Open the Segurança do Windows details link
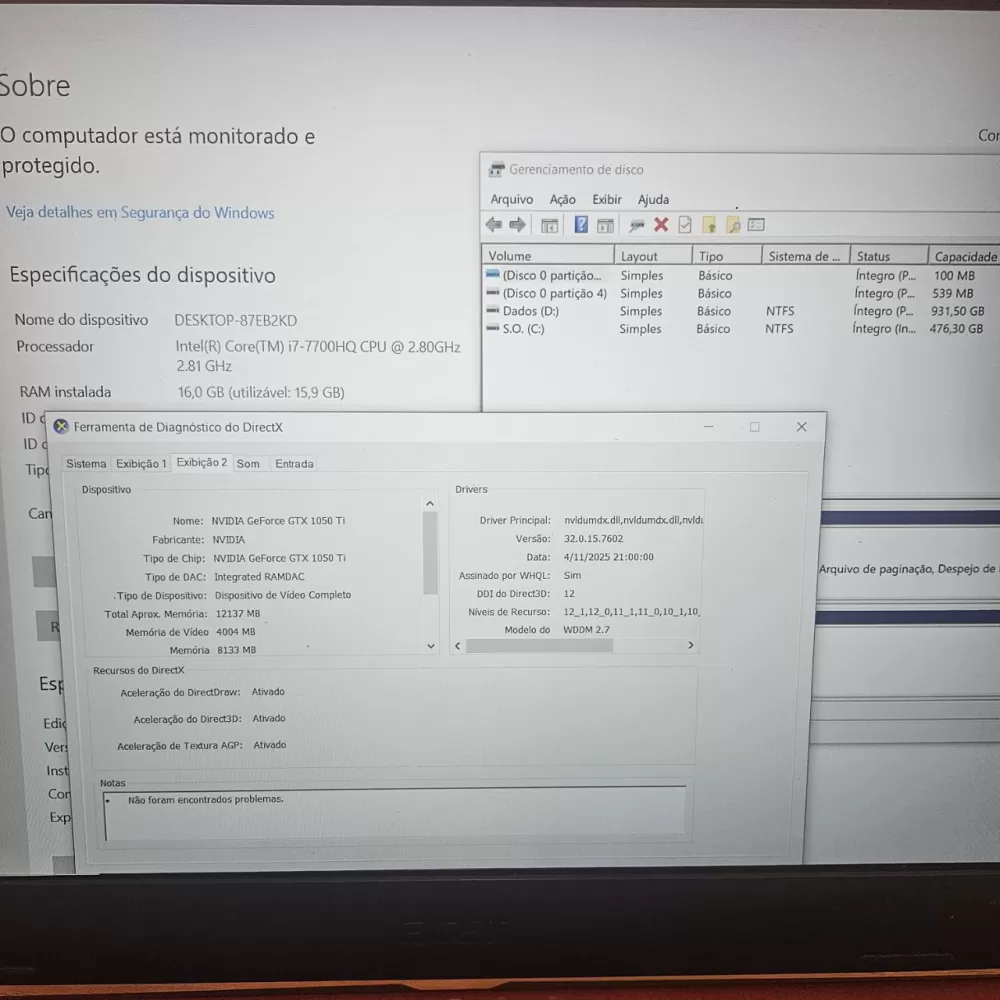This screenshot has width=1000, height=1000. click(x=140, y=212)
